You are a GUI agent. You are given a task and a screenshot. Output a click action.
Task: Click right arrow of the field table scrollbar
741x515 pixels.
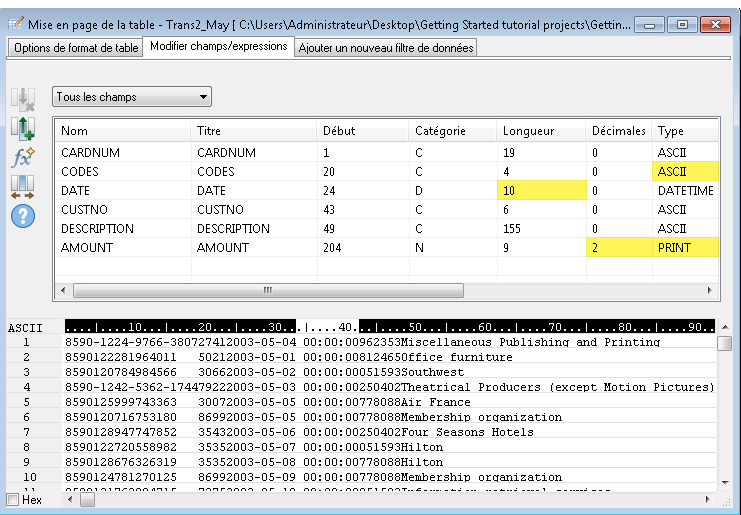710,290
